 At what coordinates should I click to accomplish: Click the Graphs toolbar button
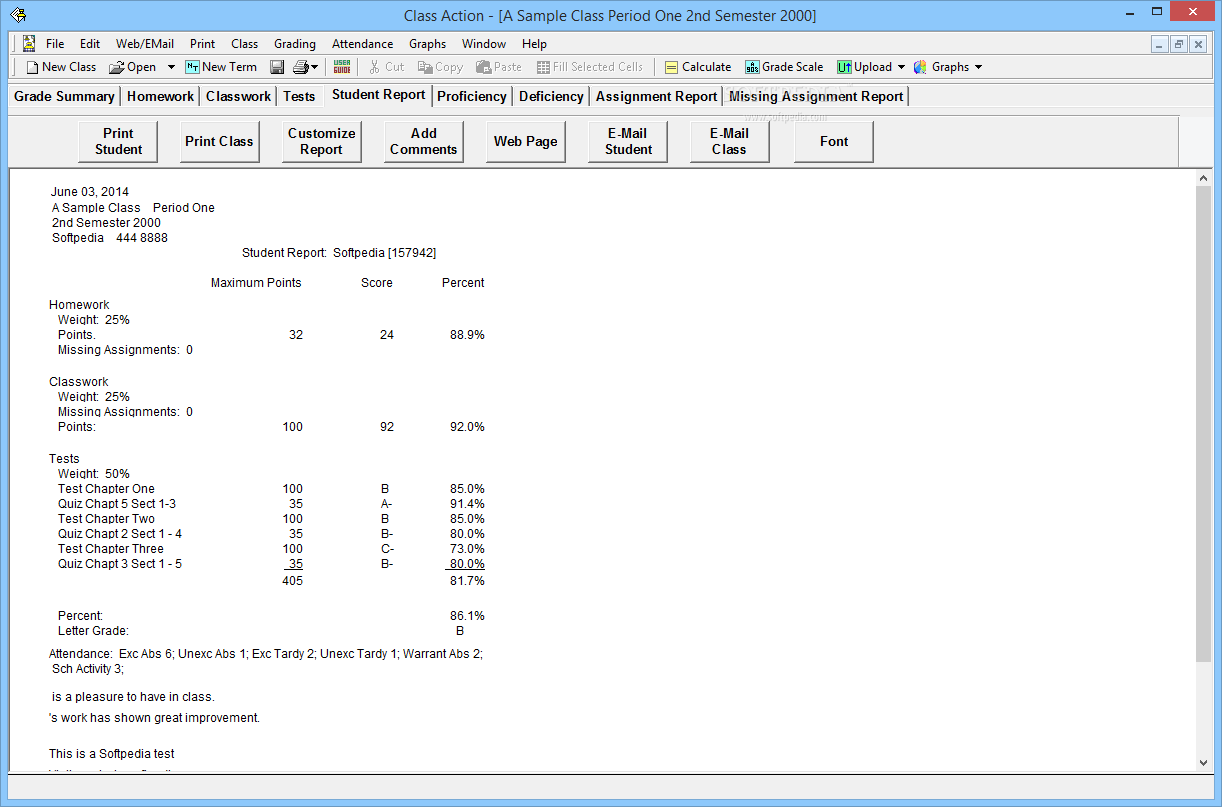click(x=941, y=67)
